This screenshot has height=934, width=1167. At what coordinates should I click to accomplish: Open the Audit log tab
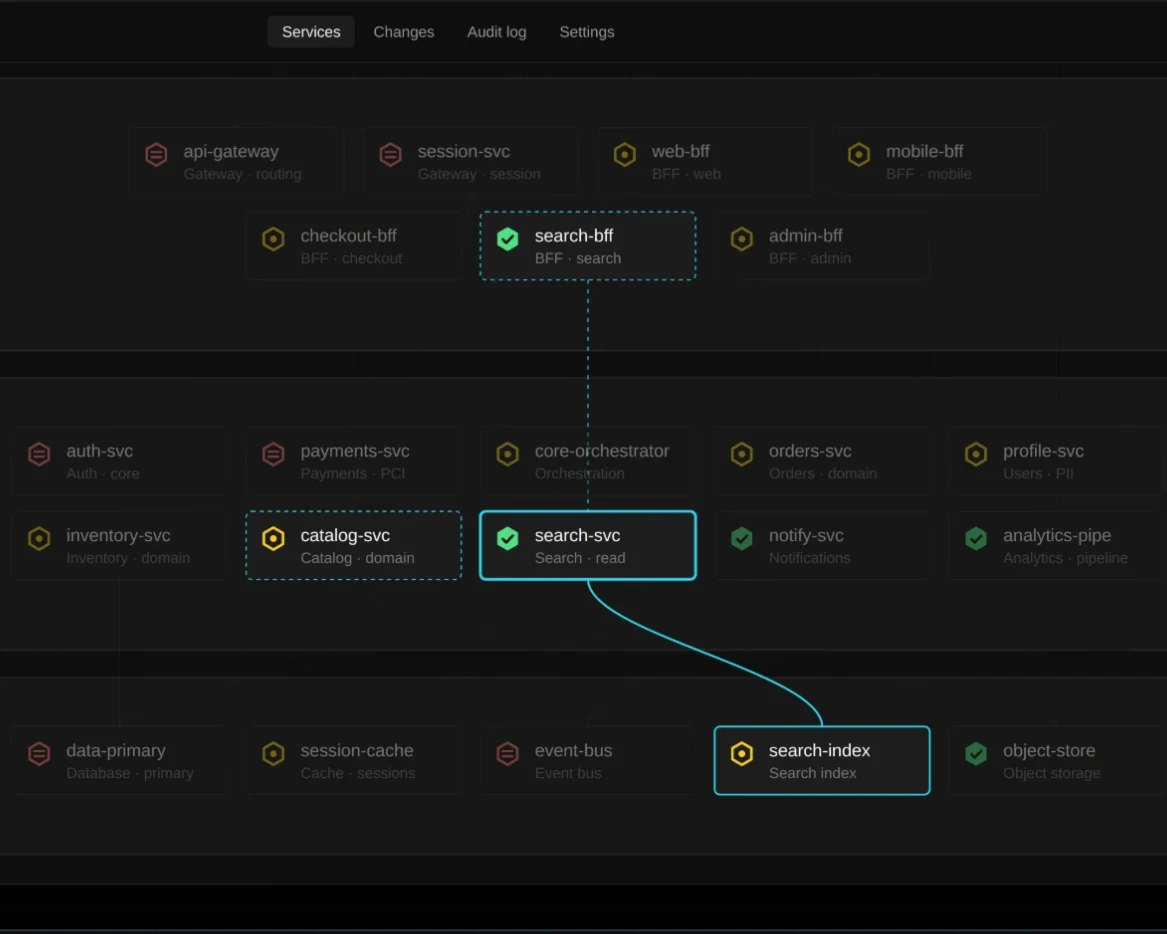(x=496, y=32)
